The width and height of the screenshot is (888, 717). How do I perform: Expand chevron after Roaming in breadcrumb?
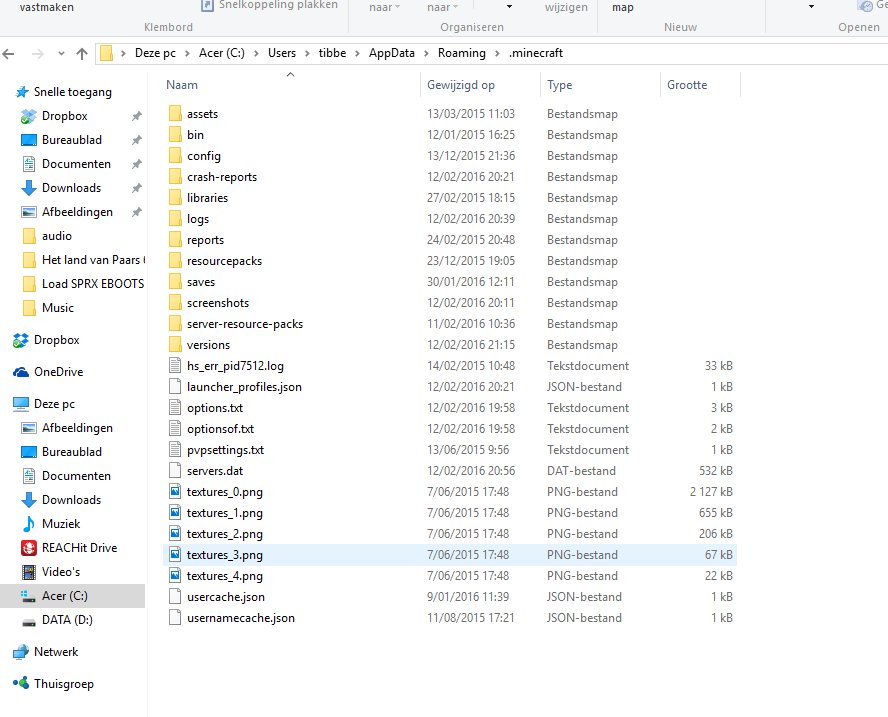497,53
